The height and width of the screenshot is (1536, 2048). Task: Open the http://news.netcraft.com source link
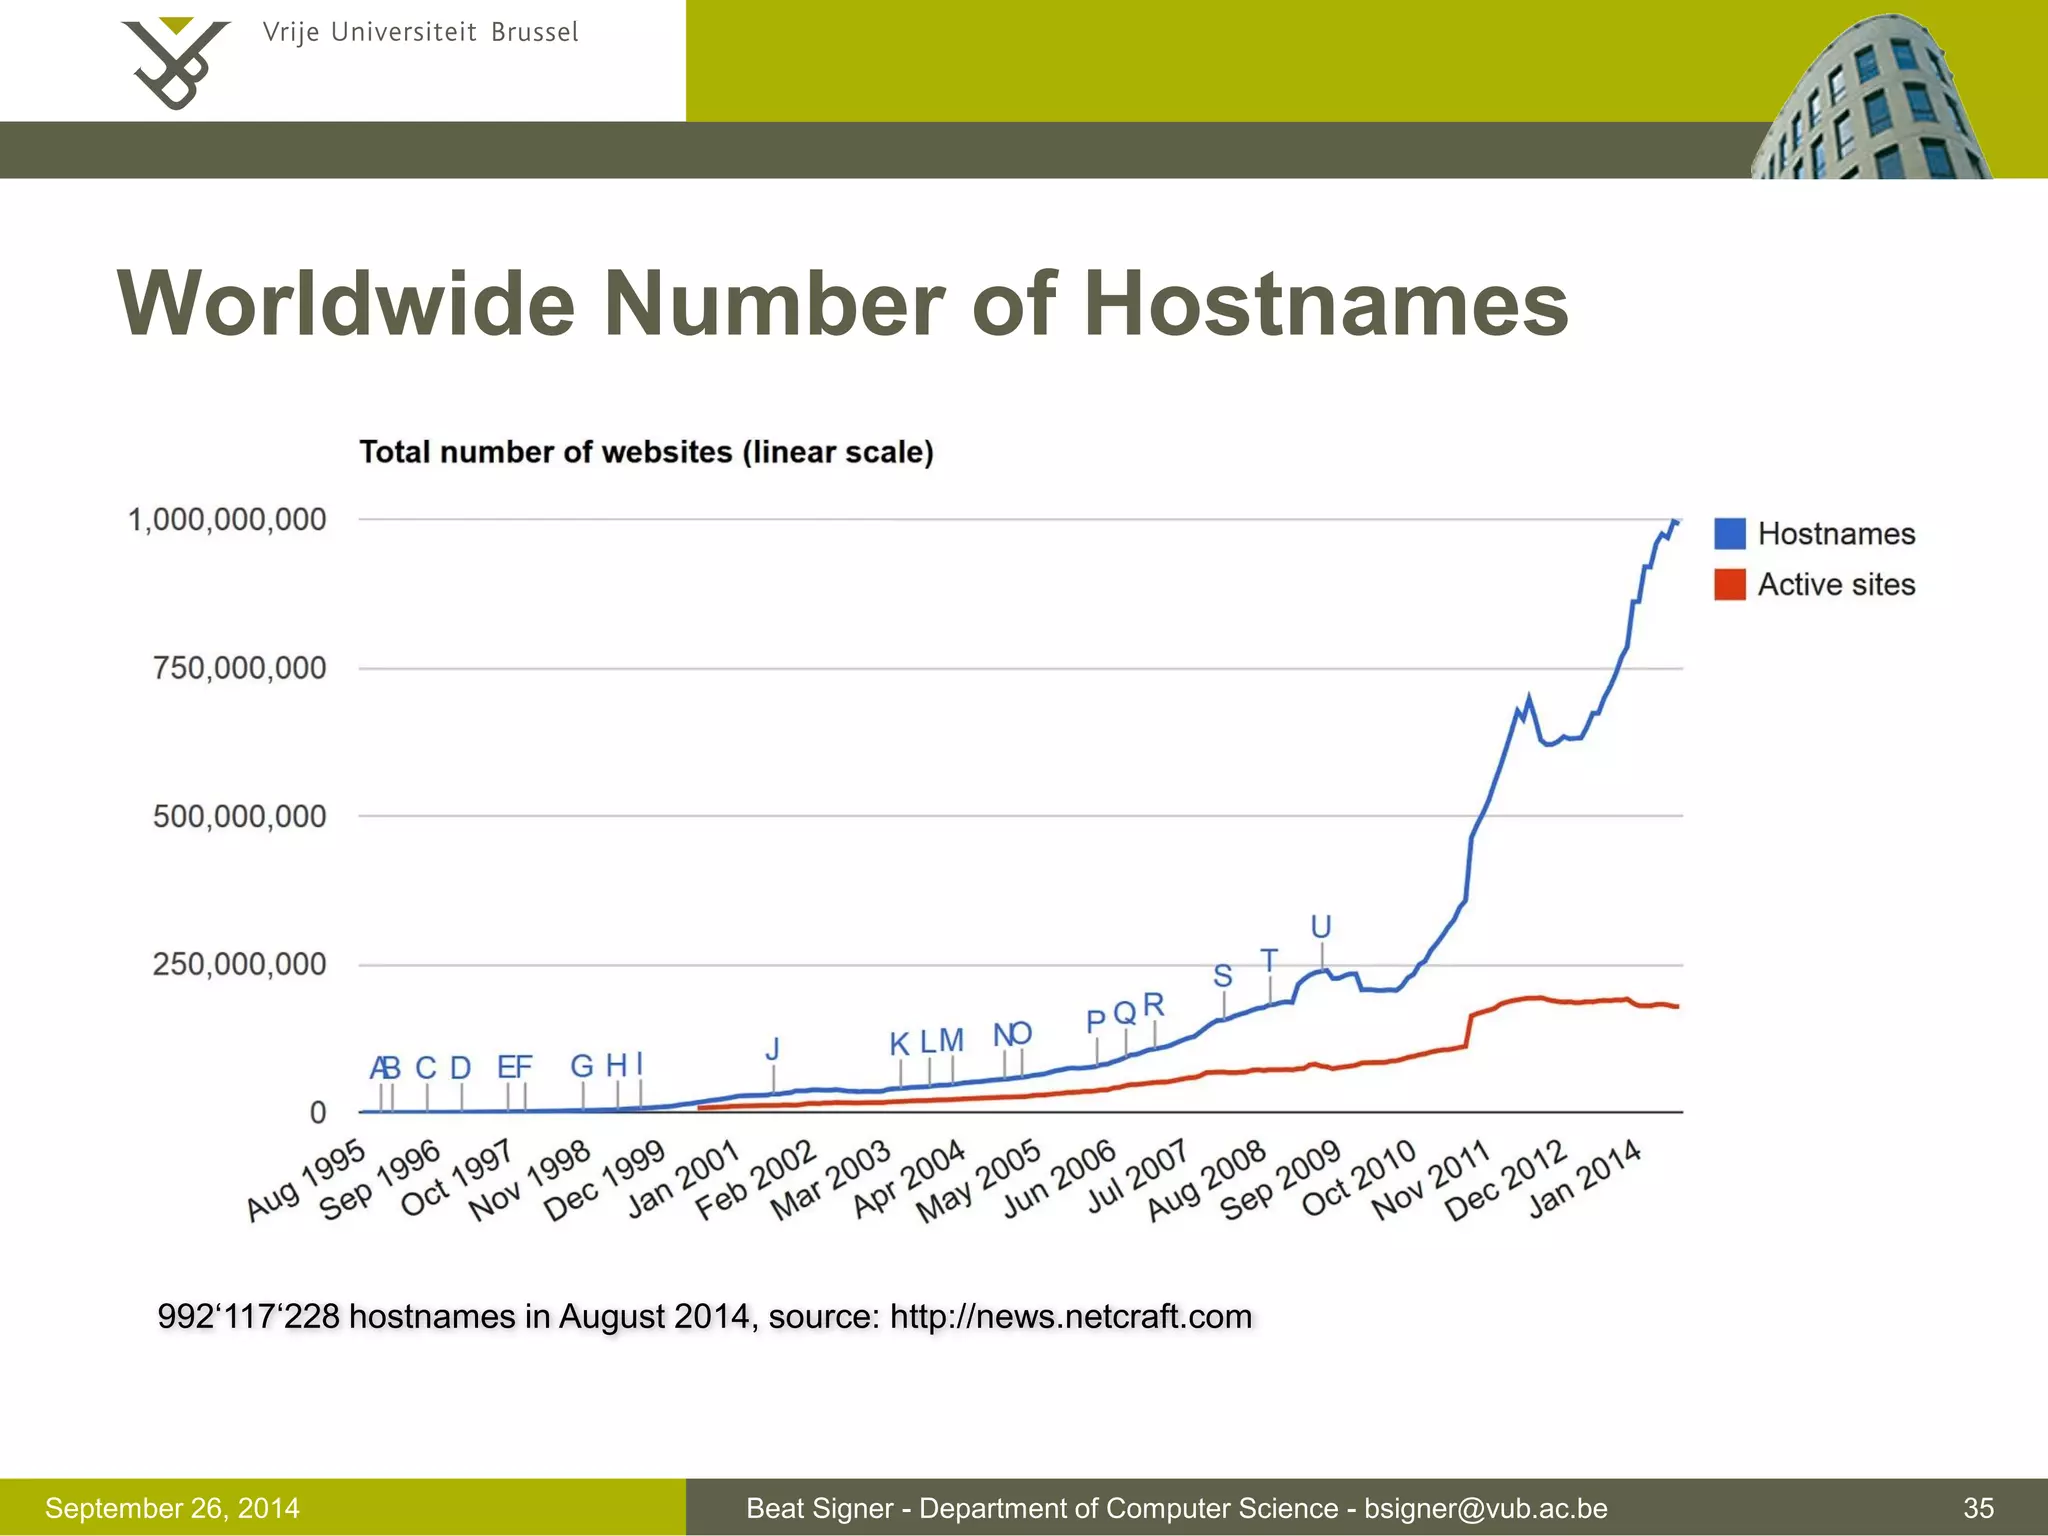tap(1071, 1317)
